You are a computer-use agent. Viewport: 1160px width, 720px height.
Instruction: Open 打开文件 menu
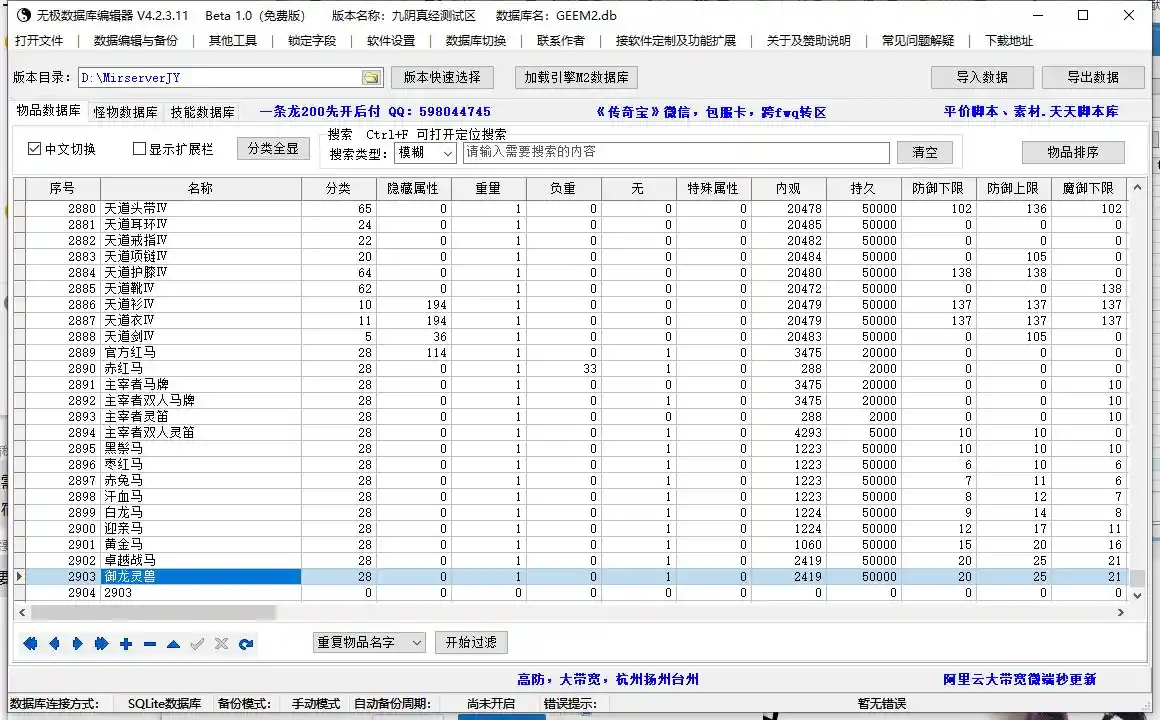tap(39, 41)
